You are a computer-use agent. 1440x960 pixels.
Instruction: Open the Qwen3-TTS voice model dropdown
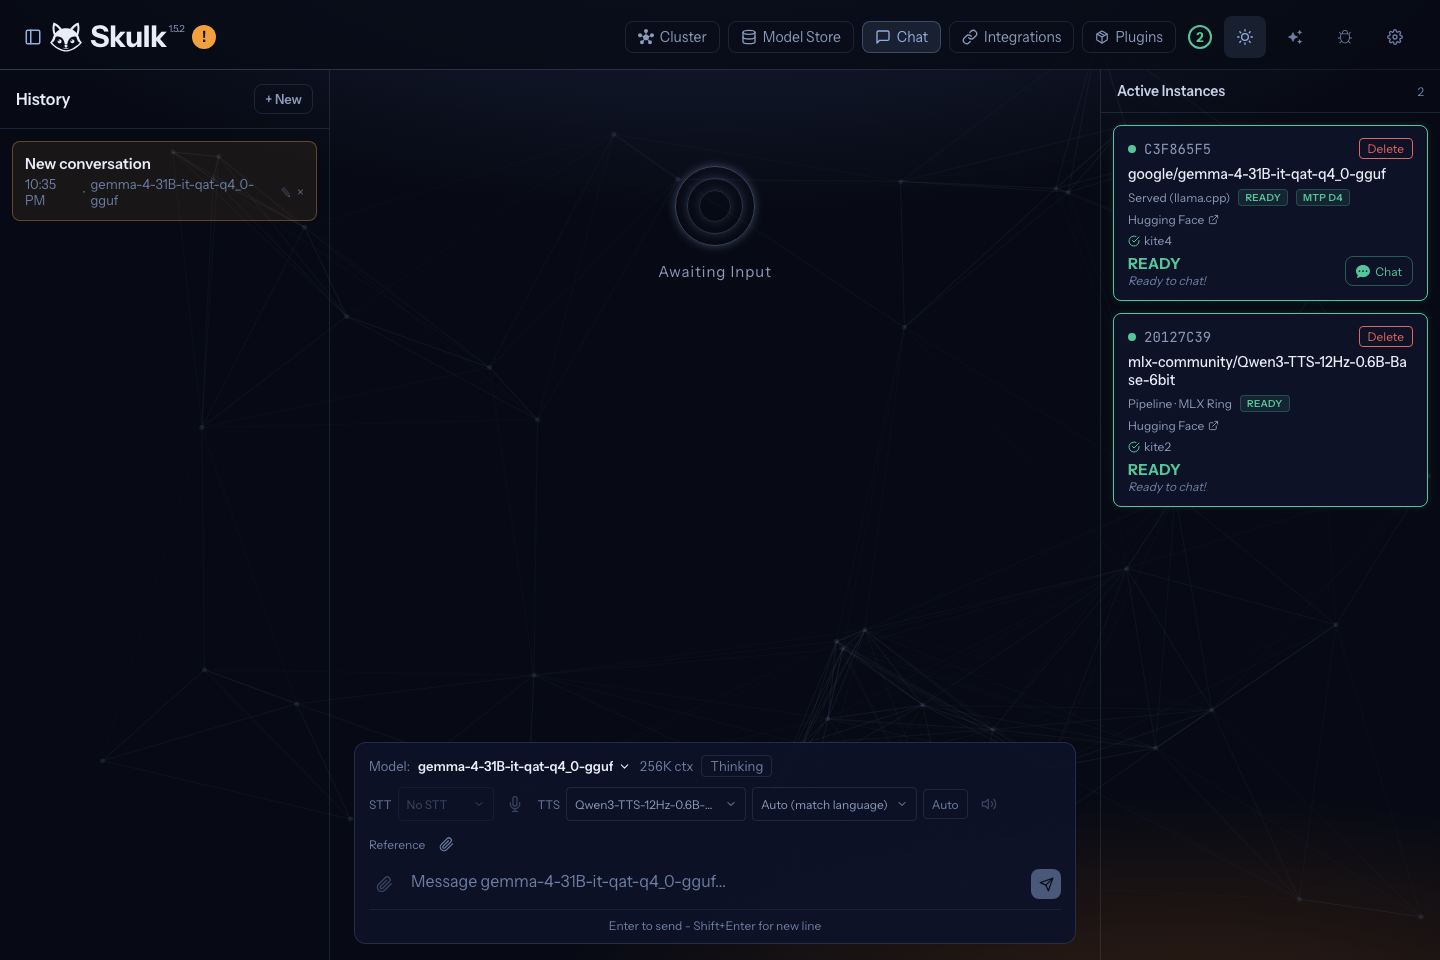pyautogui.click(x=655, y=804)
